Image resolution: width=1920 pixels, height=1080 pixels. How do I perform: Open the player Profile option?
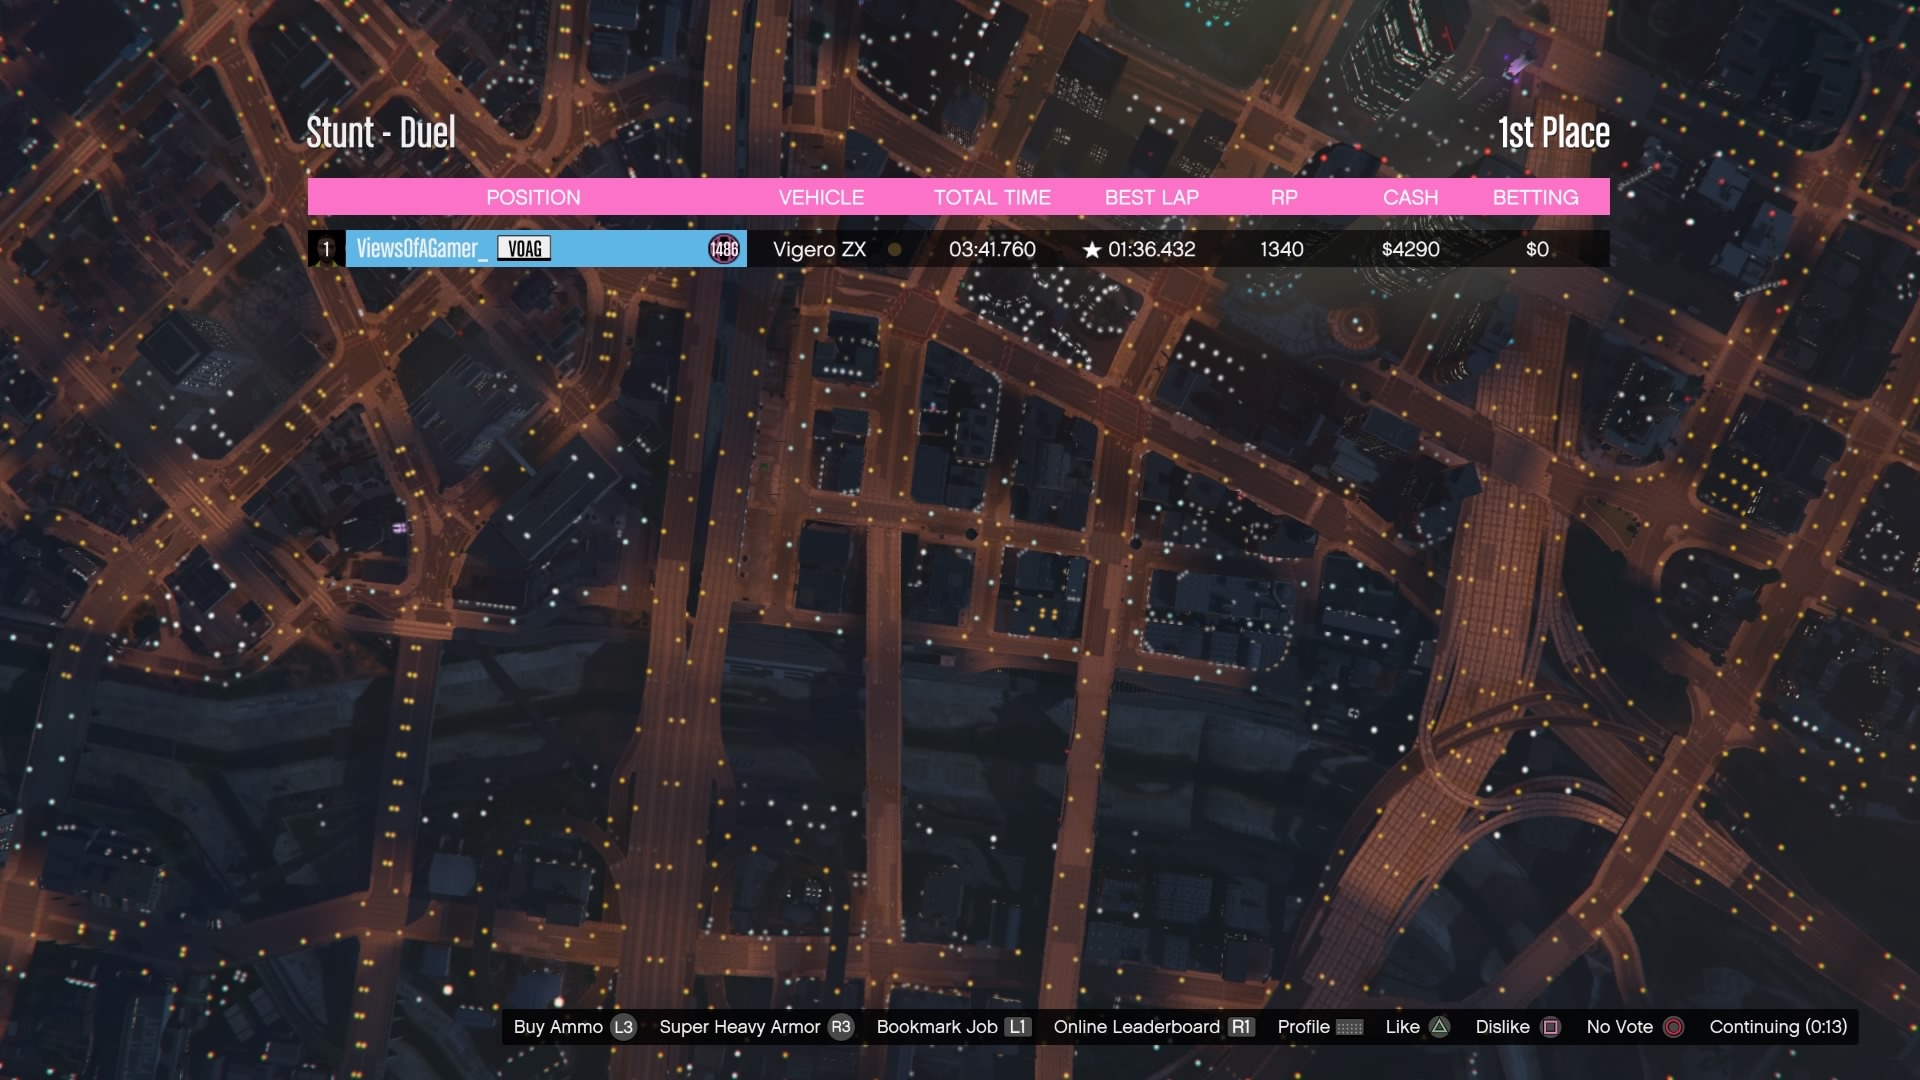pyautogui.click(x=1304, y=1027)
